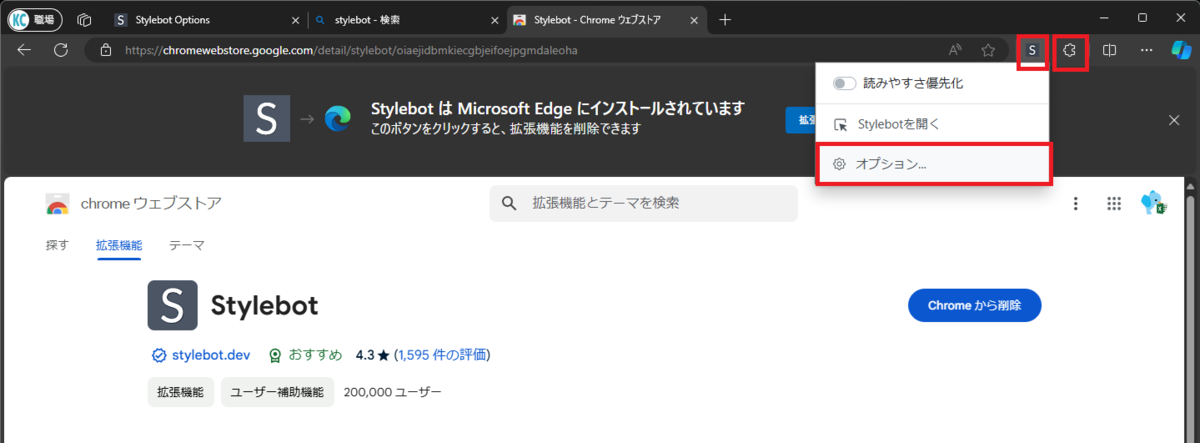
Task: Activate Read aloud icon in address bar
Action: [x=955, y=50]
